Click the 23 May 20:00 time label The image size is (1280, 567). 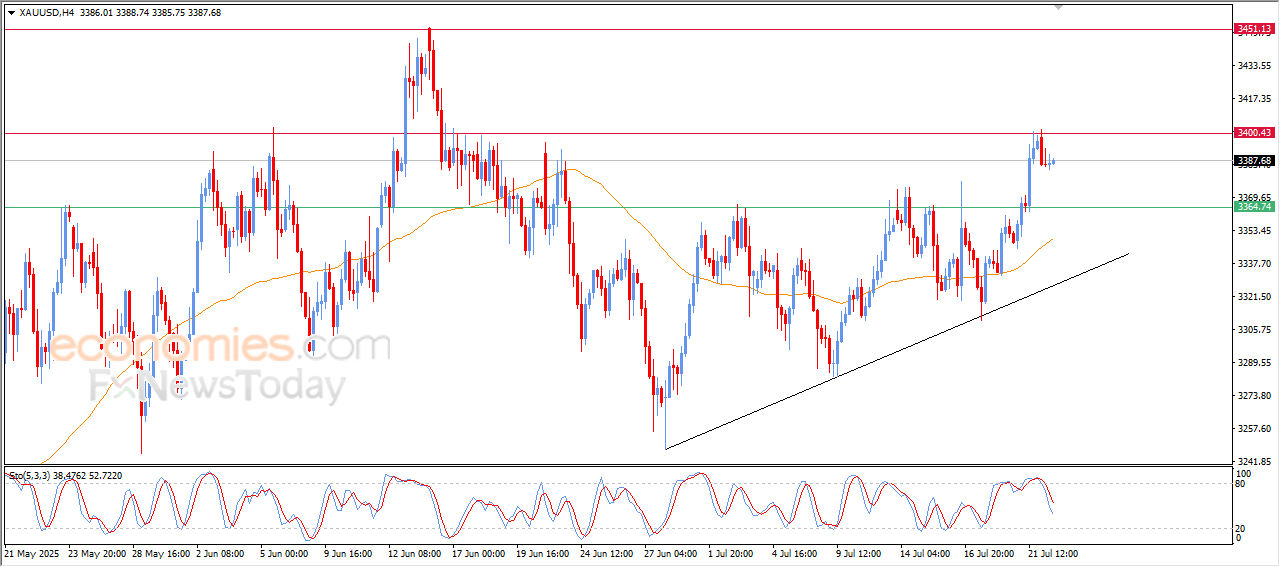click(x=97, y=553)
